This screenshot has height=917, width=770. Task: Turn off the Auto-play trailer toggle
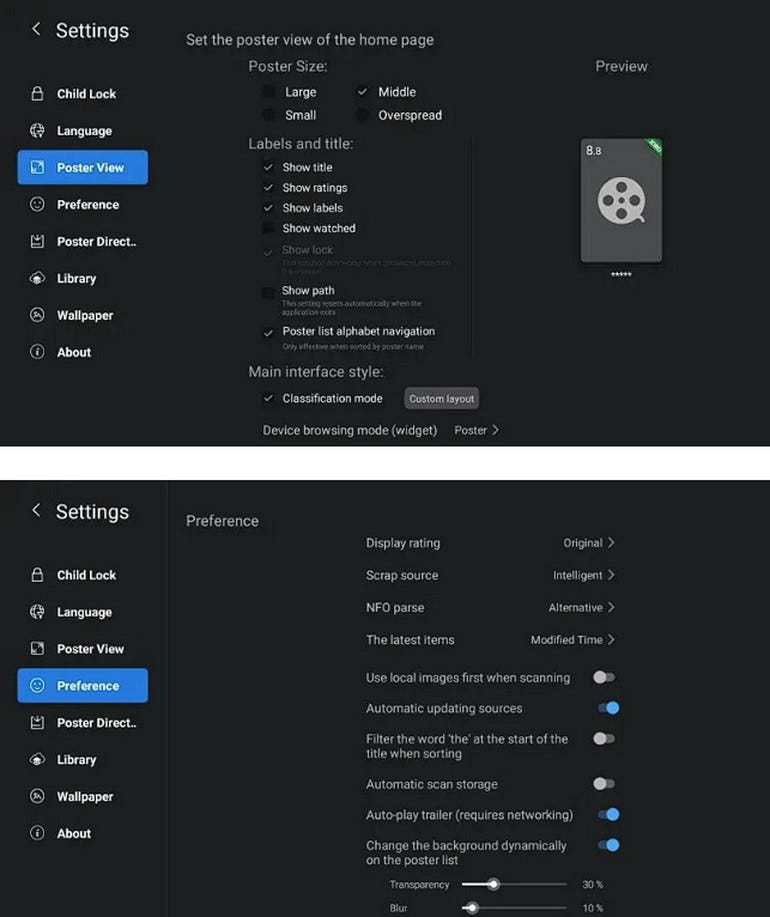(x=608, y=815)
